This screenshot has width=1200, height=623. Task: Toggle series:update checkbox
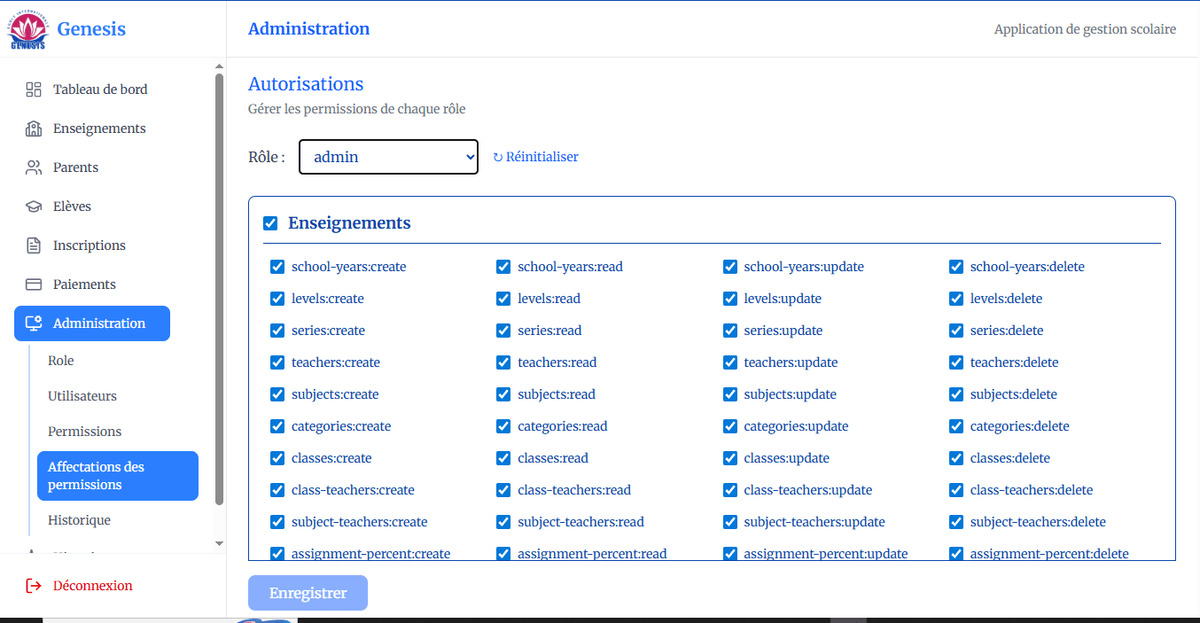pyautogui.click(x=730, y=331)
